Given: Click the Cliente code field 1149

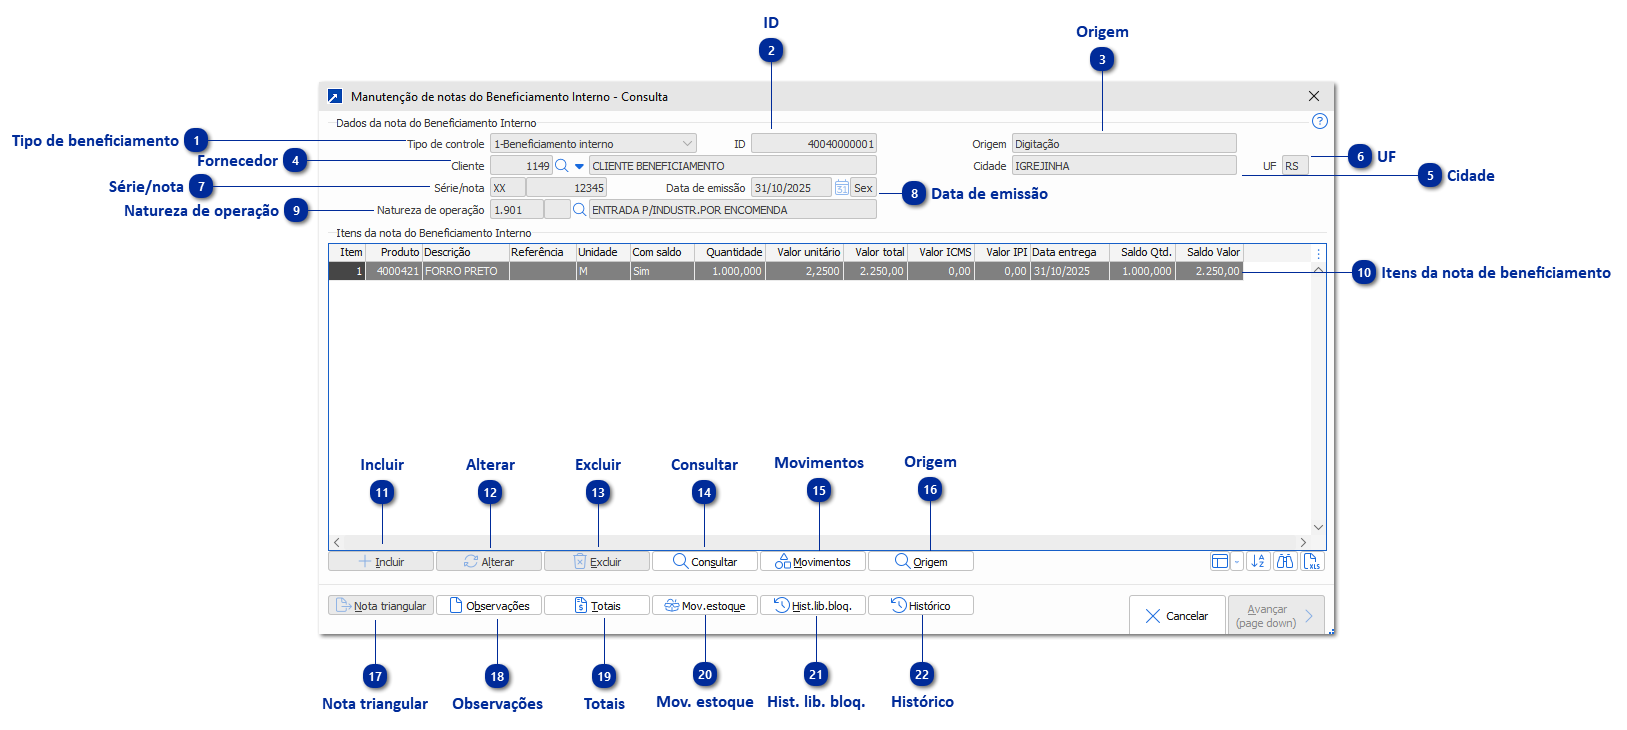Looking at the screenshot, I should point(522,166).
